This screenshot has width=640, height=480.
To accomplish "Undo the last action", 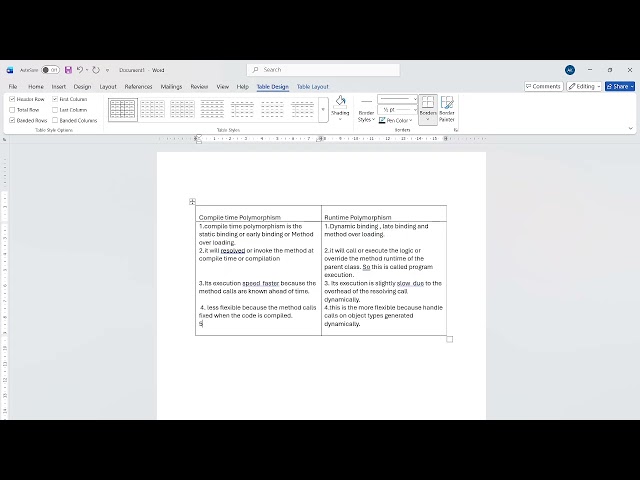I will tap(80, 70).
